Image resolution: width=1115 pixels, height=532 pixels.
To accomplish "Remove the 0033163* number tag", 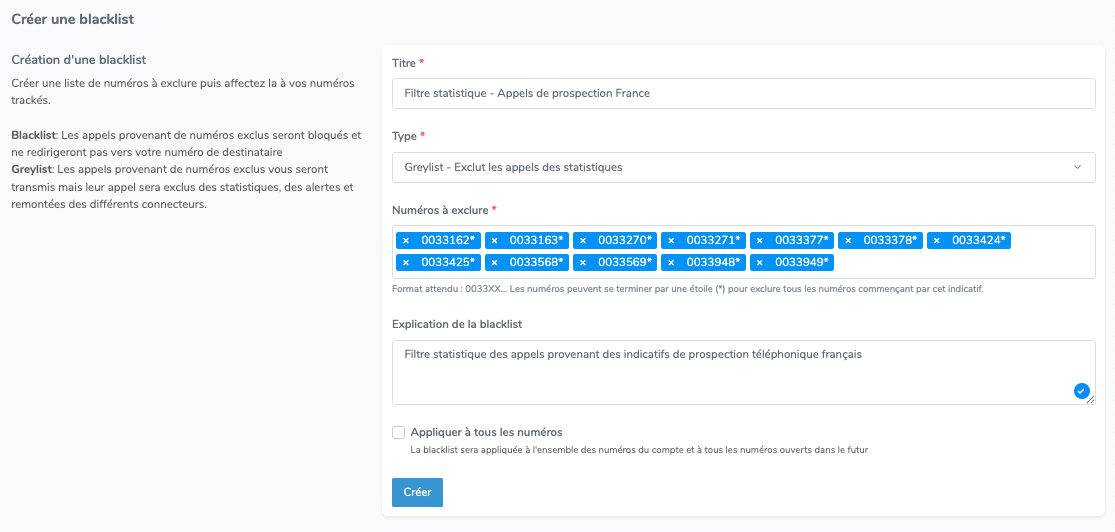I will pyautogui.click(x=494, y=240).
